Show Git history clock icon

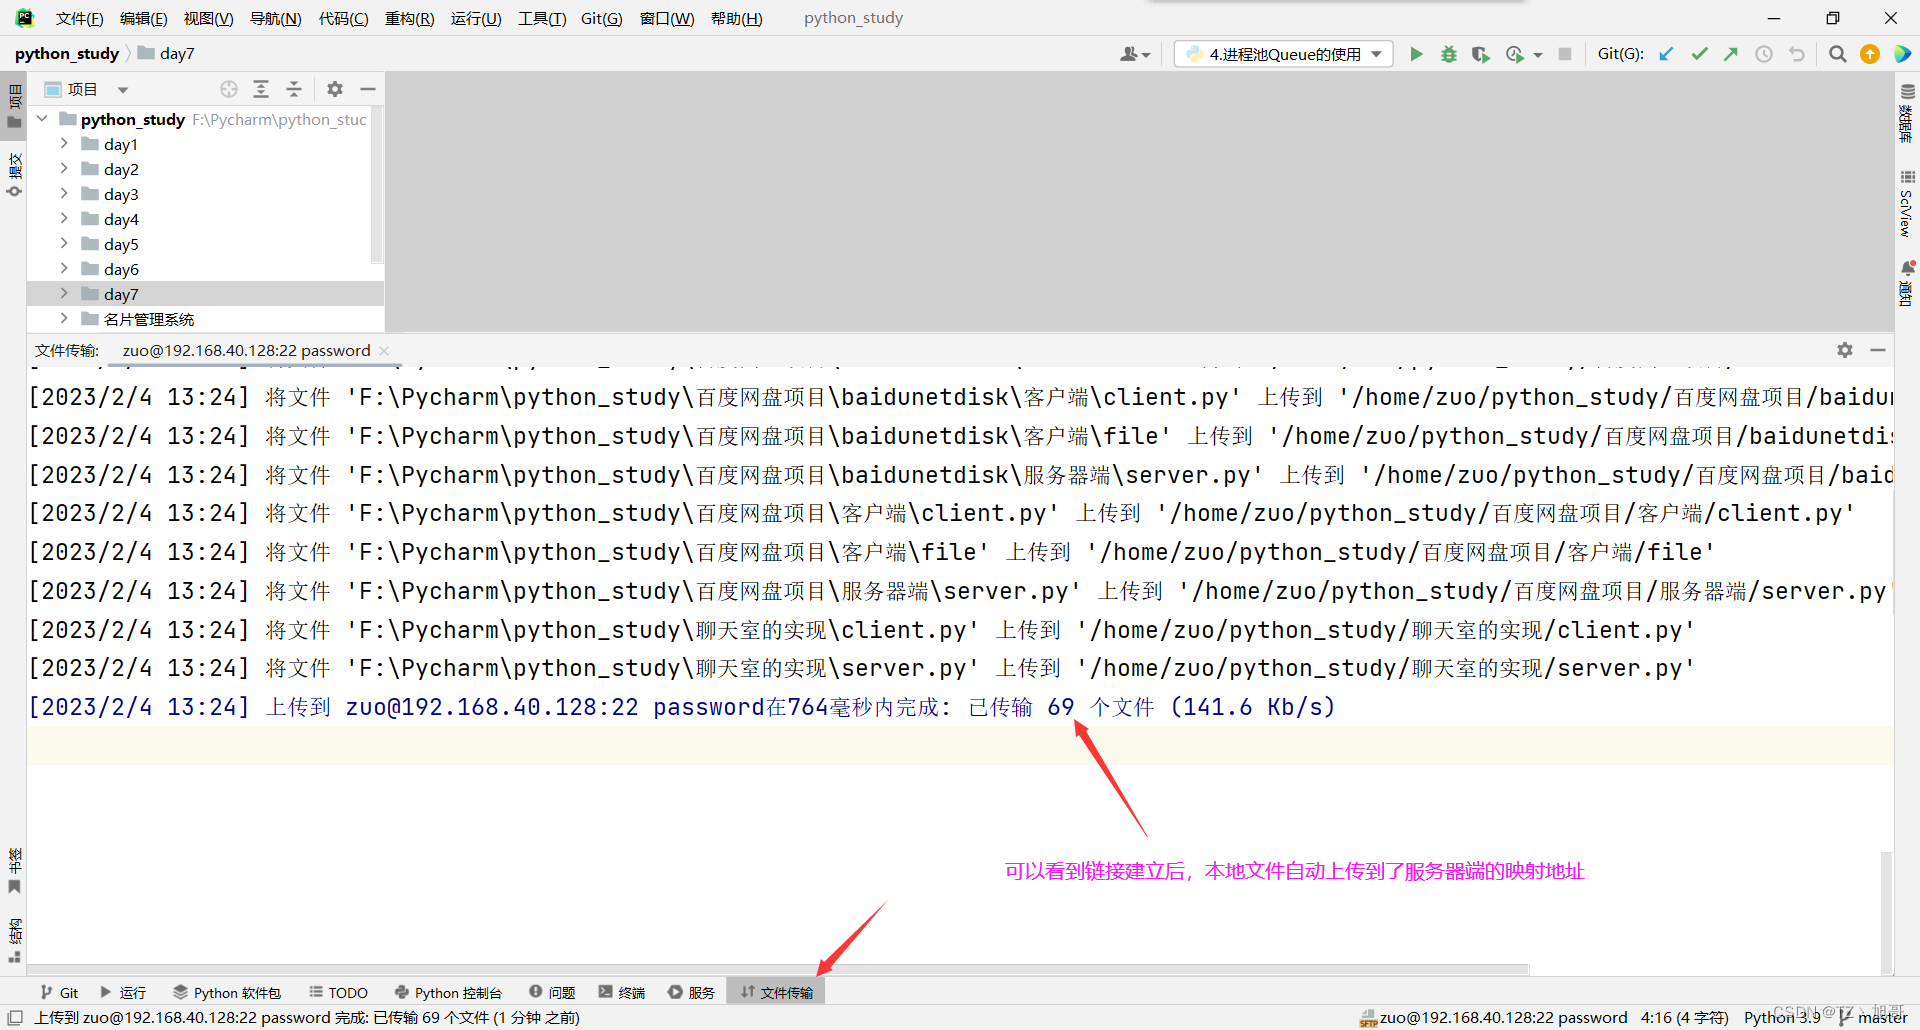point(1764,54)
